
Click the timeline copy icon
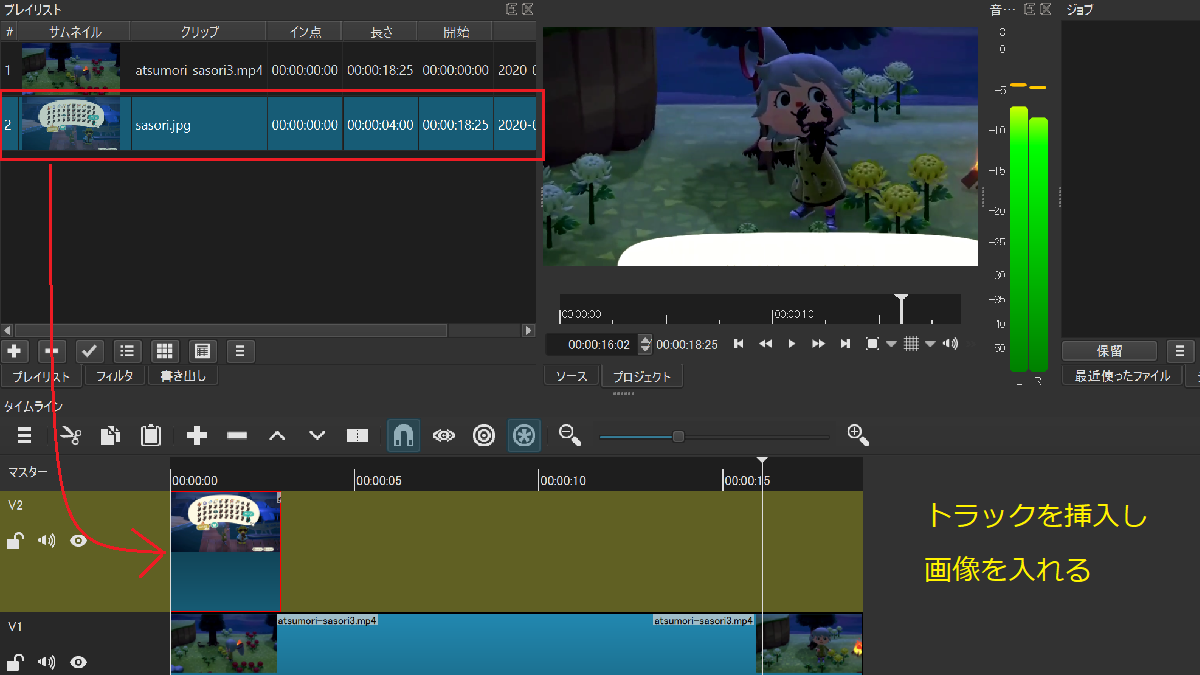pos(110,435)
